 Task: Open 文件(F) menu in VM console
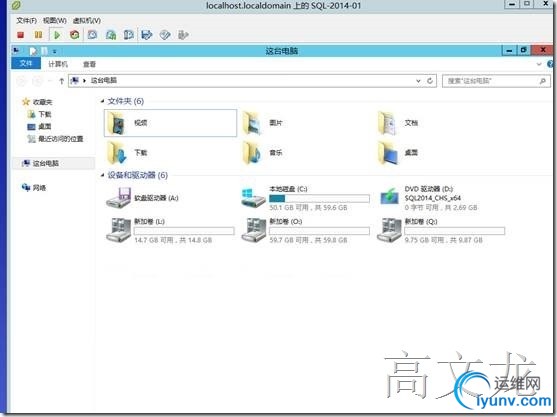click(x=26, y=21)
